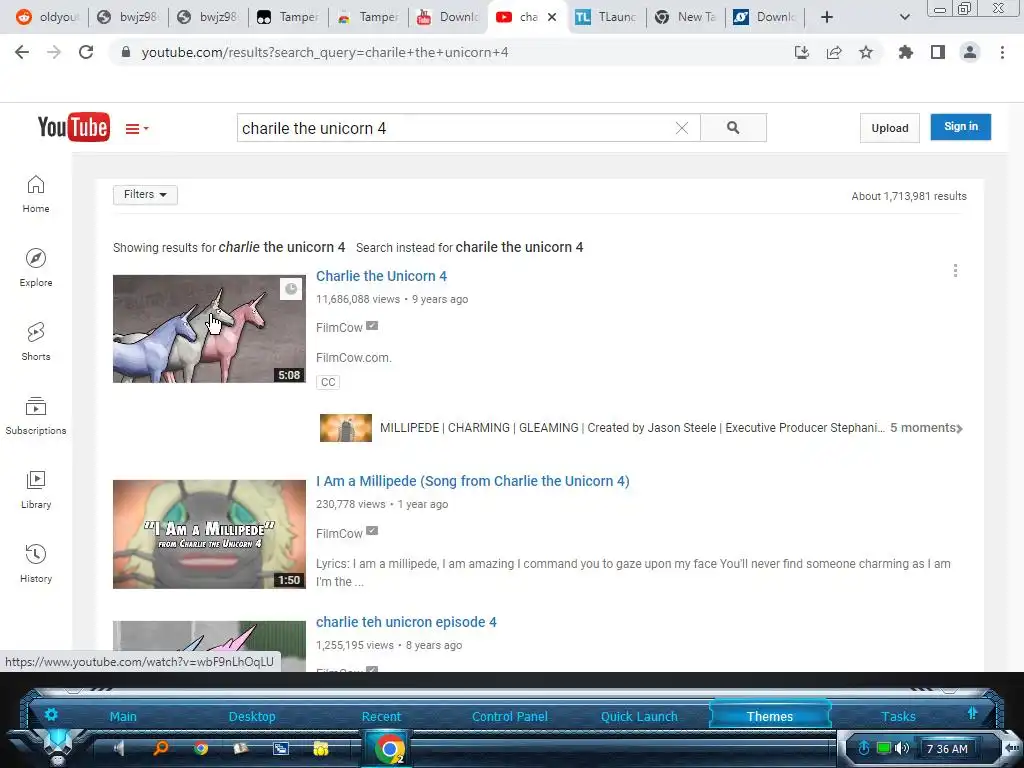
Task: Click the orange search magnifier in taskbar
Action: click(161, 748)
